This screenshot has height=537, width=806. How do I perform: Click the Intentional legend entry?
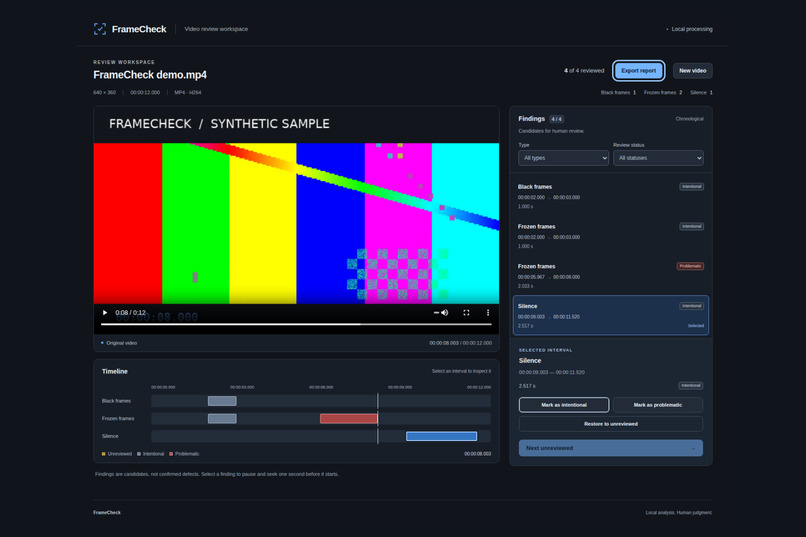[151, 454]
